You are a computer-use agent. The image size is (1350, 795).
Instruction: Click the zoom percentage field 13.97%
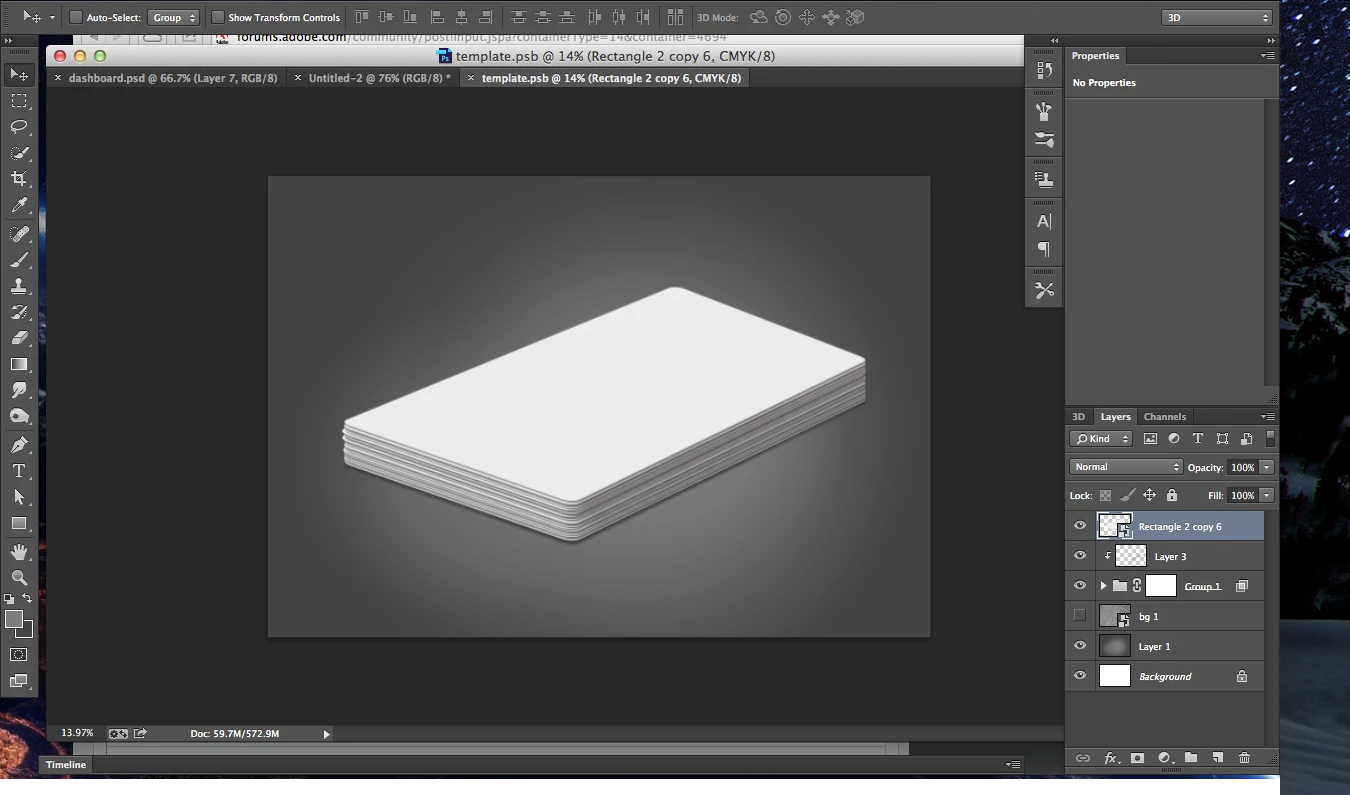pyautogui.click(x=77, y=734)
